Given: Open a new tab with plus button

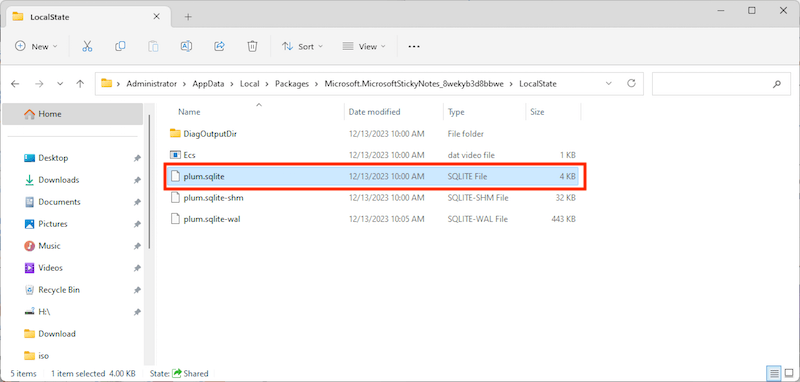Looking at the screenshot, I should [188, 17].
